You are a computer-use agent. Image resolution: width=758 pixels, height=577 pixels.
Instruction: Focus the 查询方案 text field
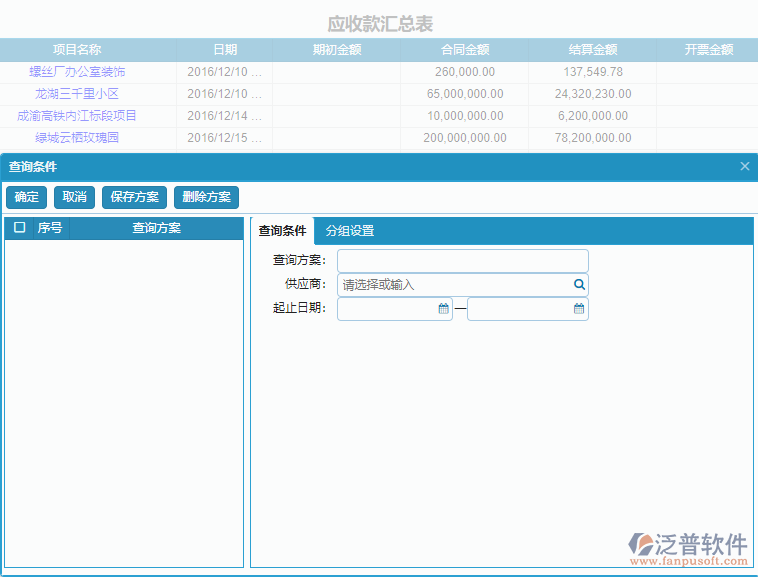click(462, 261)
